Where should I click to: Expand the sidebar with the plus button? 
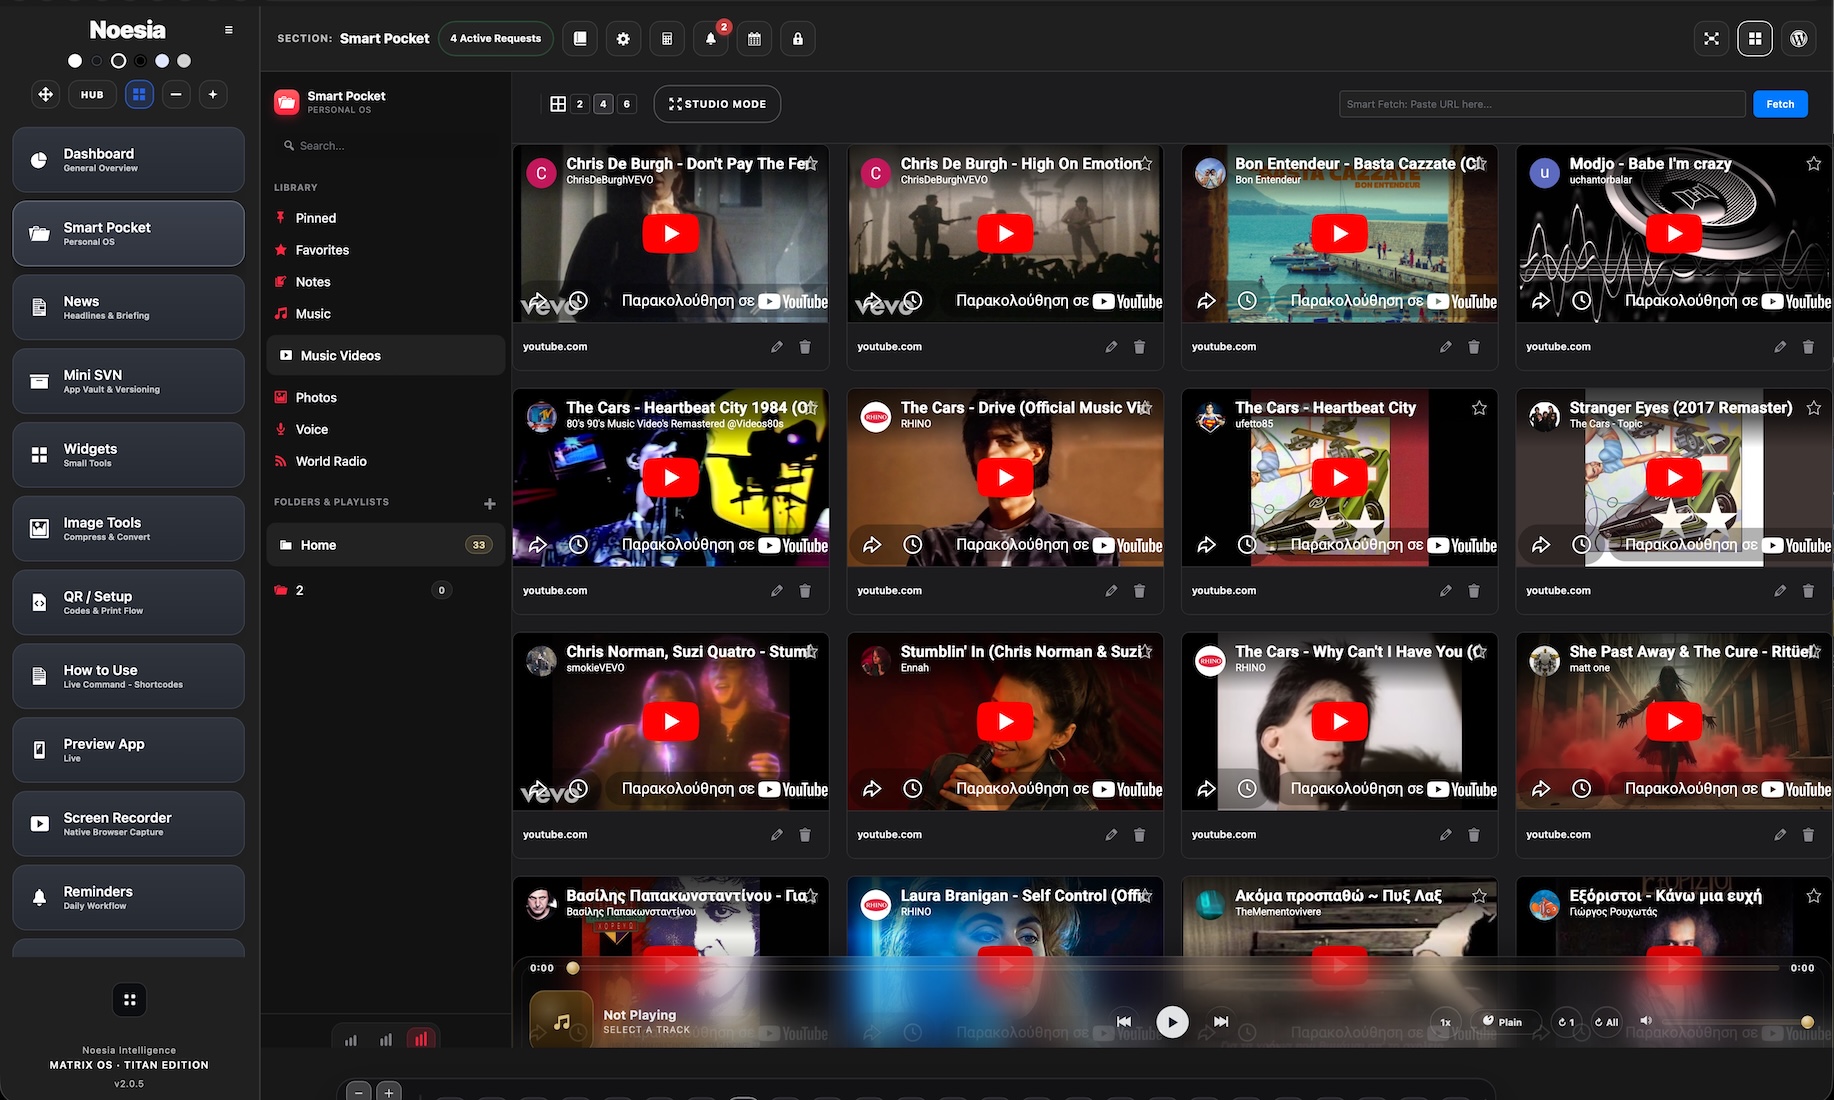pyautogui.click(x=212, y=95)
